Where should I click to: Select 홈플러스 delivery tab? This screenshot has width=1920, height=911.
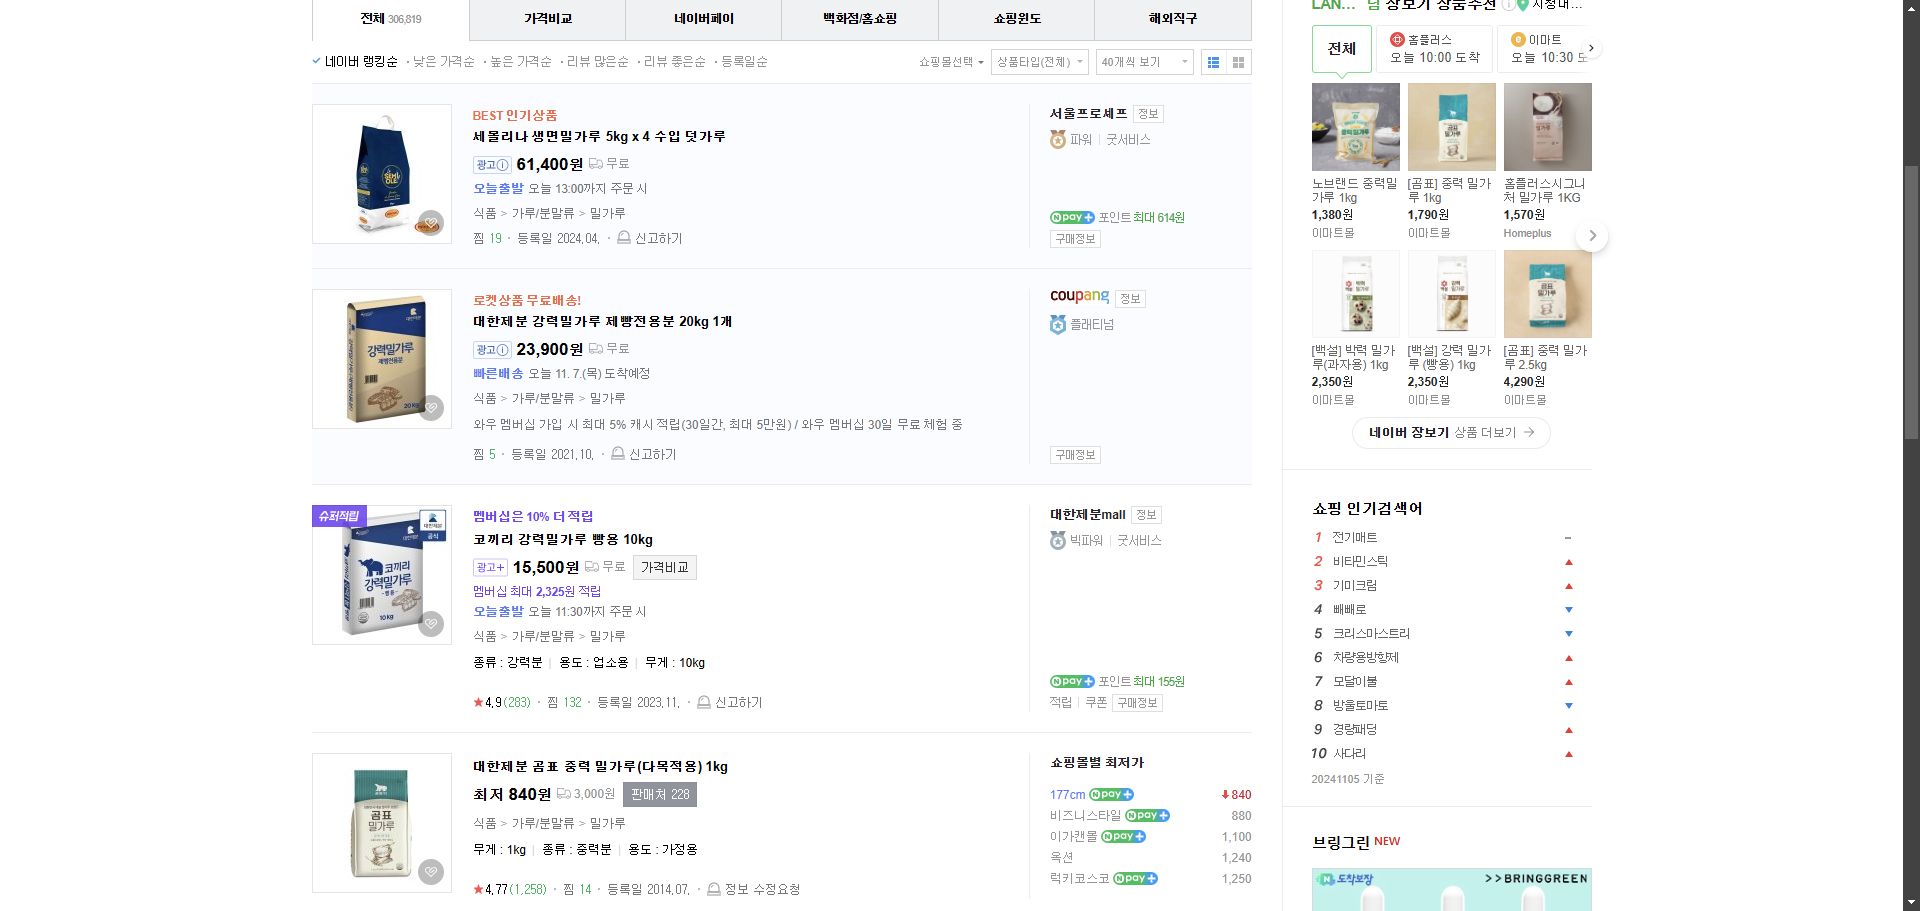point(1435,49)
